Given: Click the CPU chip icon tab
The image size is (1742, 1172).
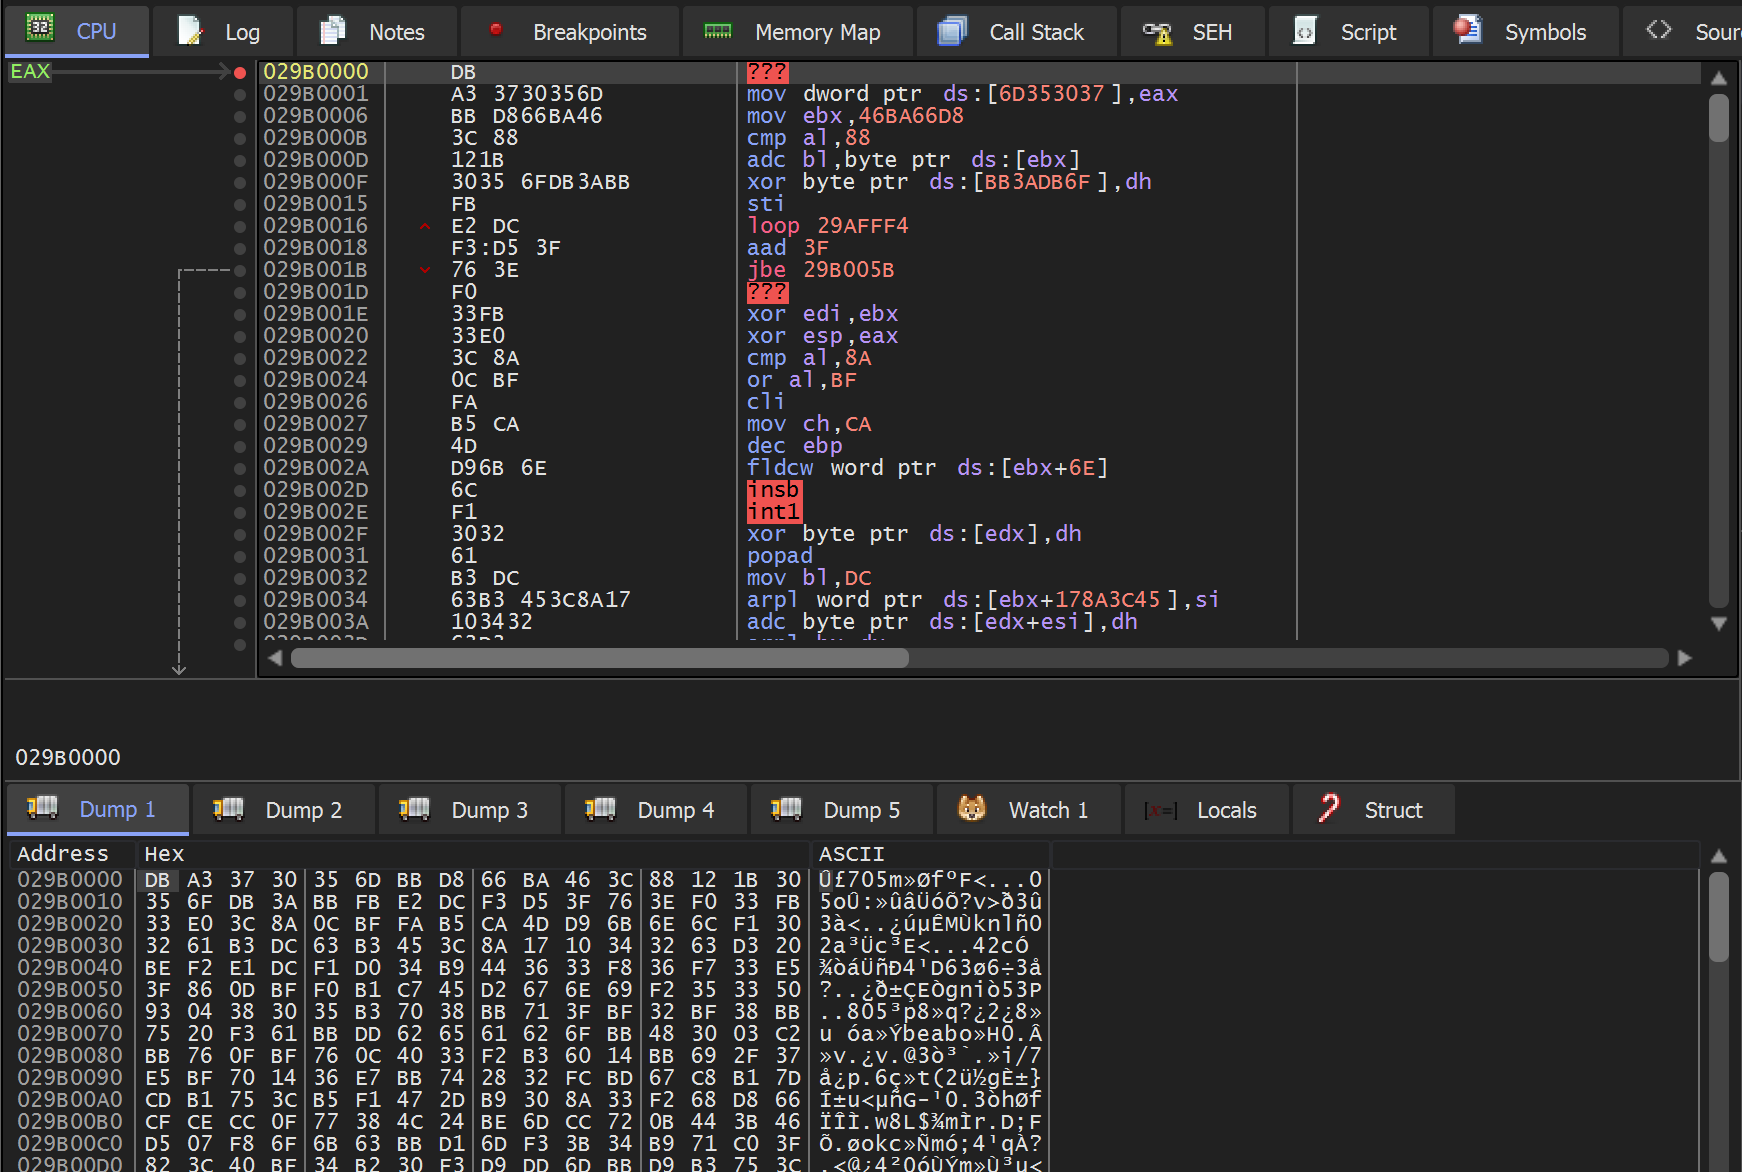Looking at the screenshot, I should pyautogui.click(x=40, y=28).
